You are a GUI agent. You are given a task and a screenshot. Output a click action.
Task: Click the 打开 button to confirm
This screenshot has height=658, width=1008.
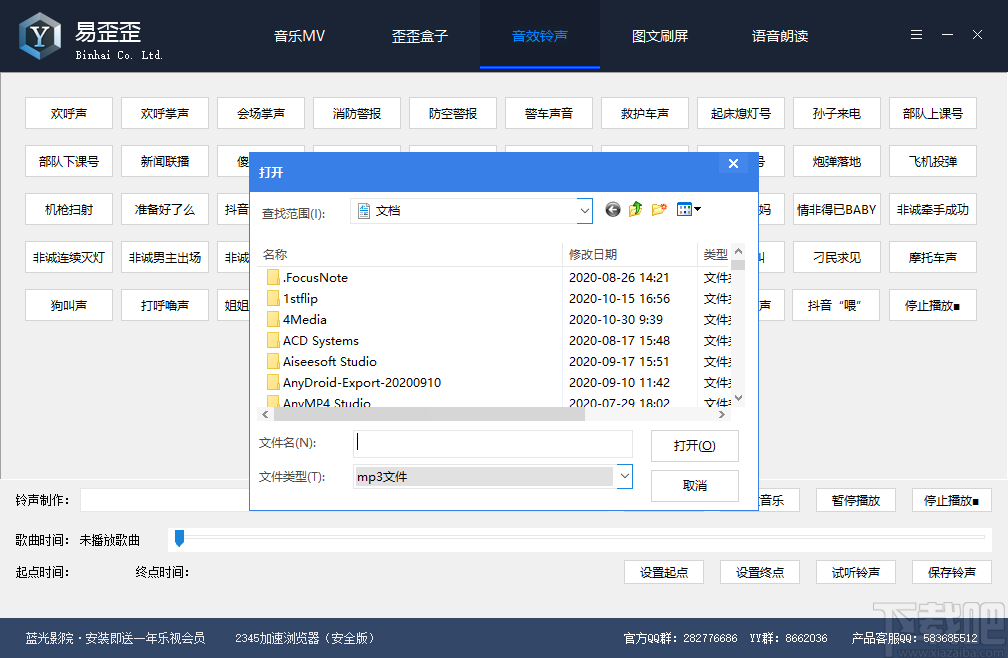point(694,445)
